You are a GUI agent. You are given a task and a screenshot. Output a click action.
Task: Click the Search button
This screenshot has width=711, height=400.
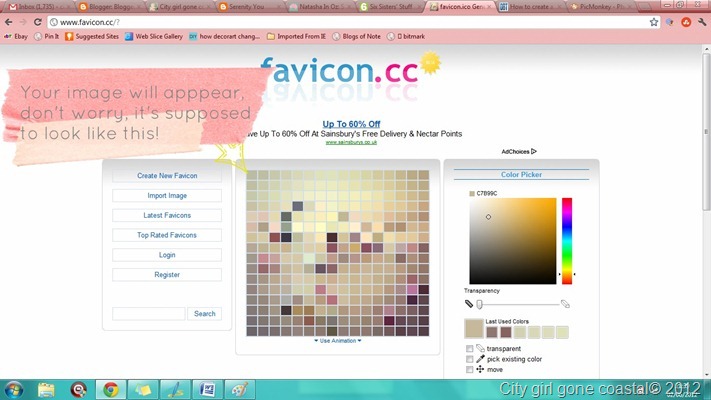(205, 313)
